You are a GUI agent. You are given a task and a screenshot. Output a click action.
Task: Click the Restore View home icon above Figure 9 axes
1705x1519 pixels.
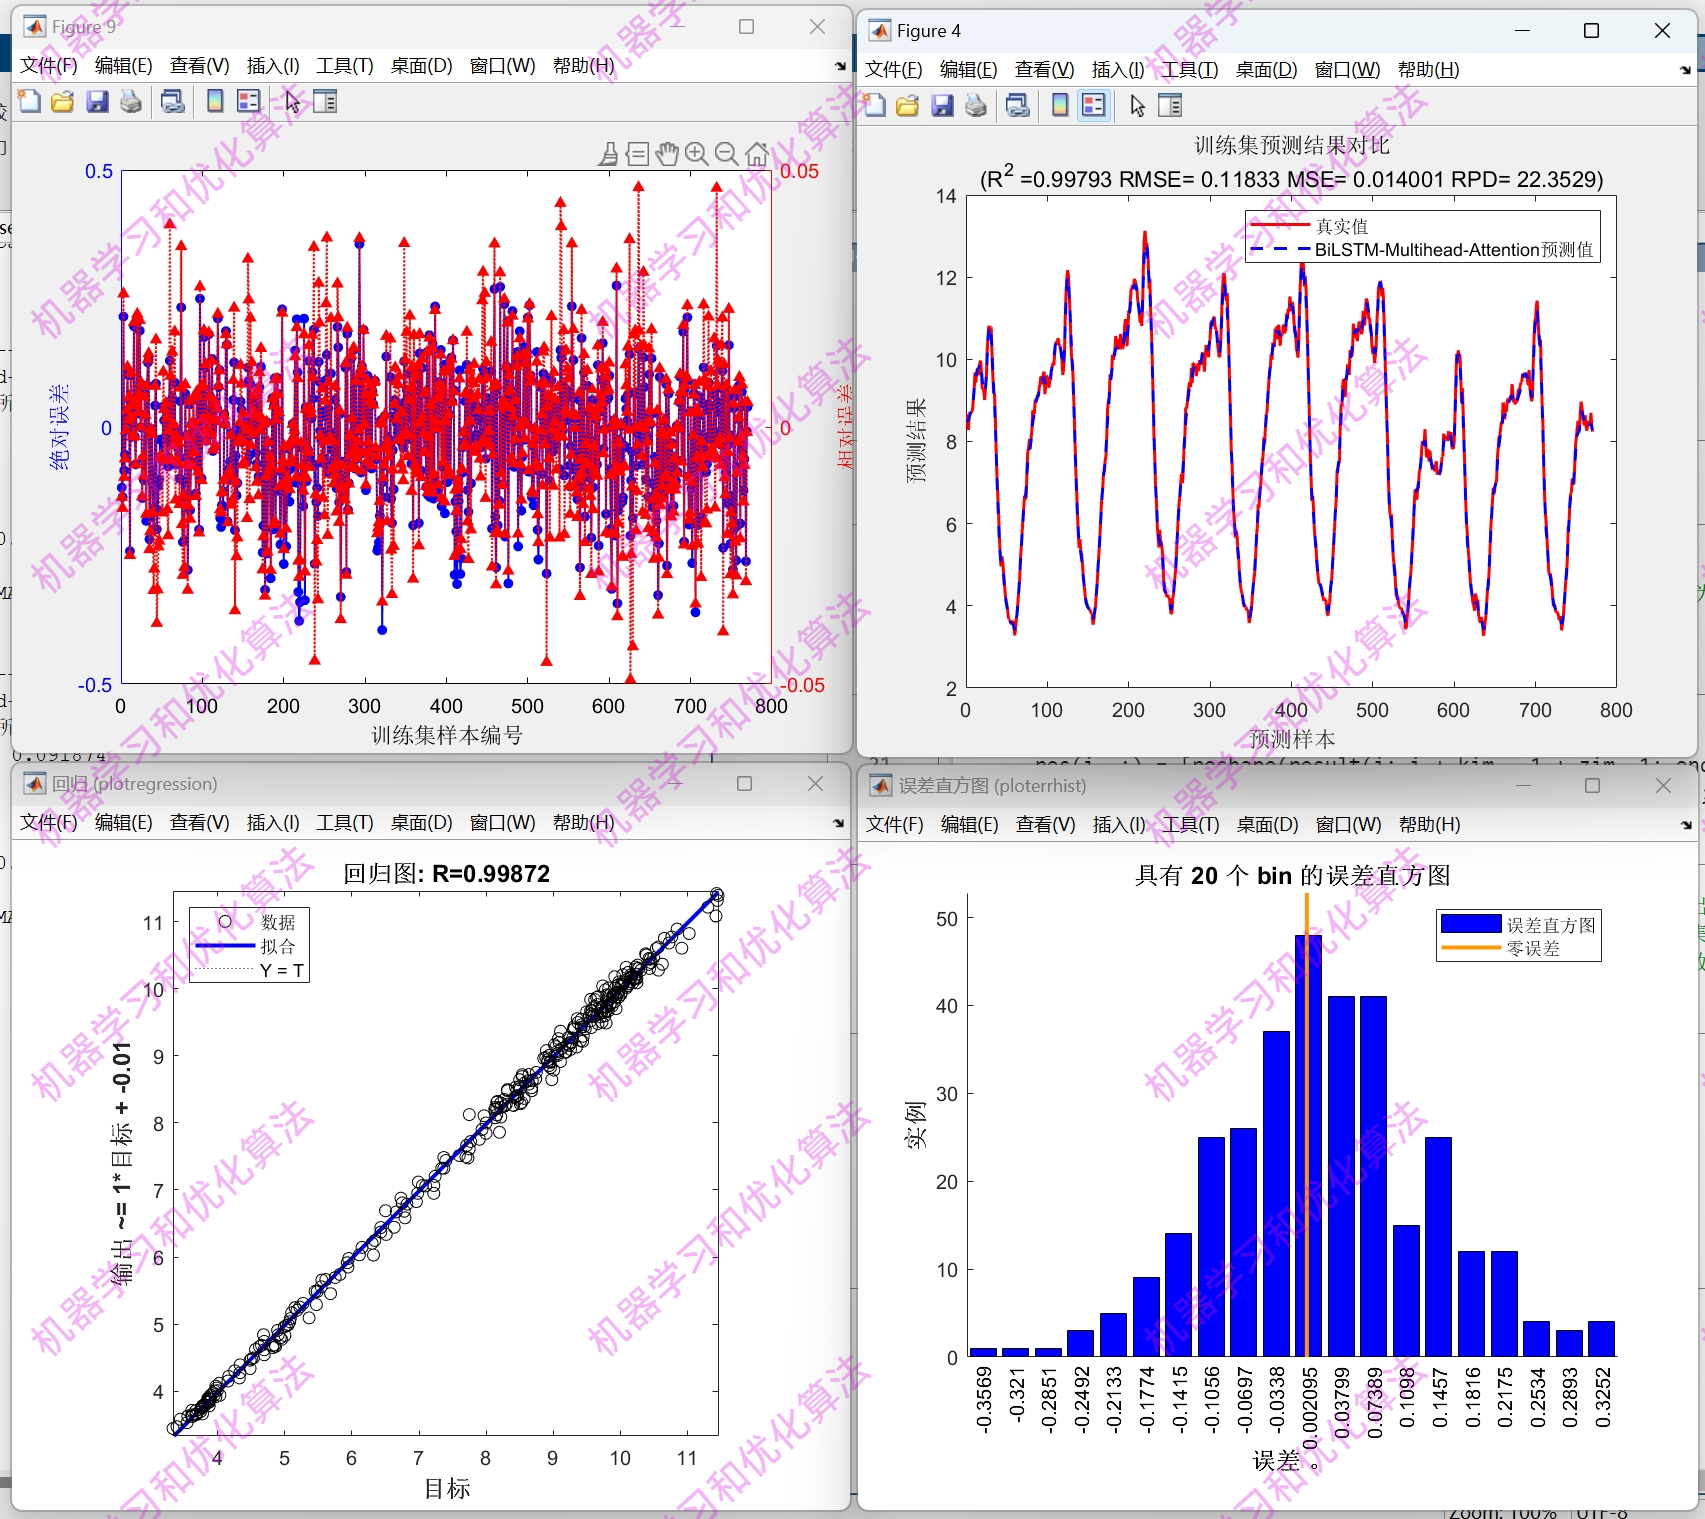tap(757, 154)
